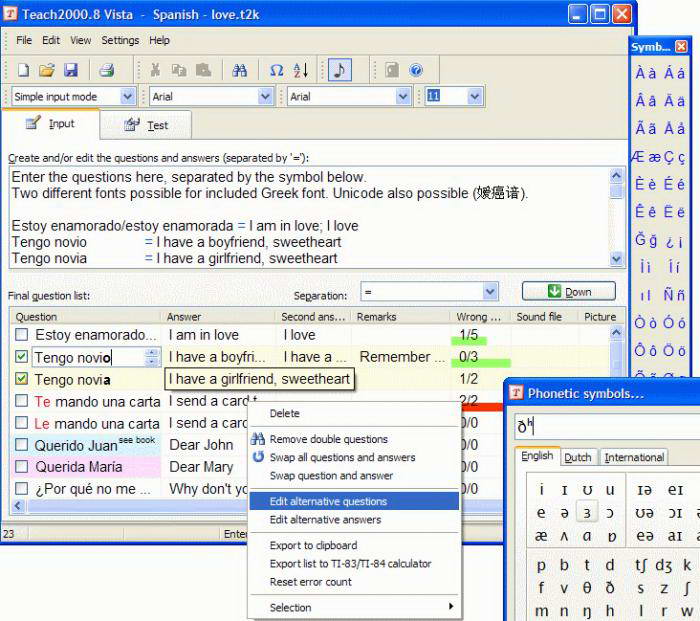The image size is (700, 621).
Task: Click the Question column header
Action: (x=86, y=317)
